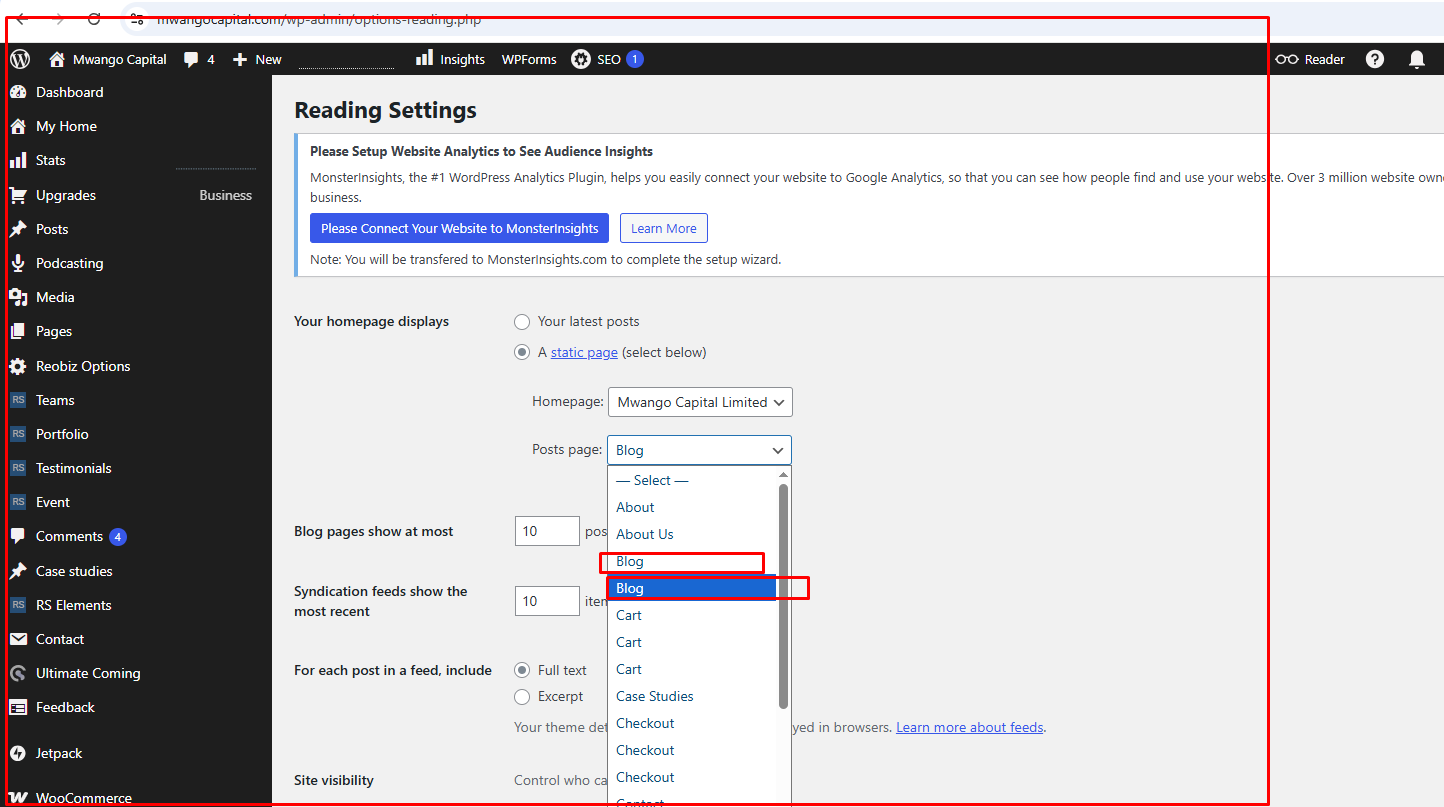Choose About from the dropdown list
The height and width of the screenshot is (807, 1444).
coord(692,507)
